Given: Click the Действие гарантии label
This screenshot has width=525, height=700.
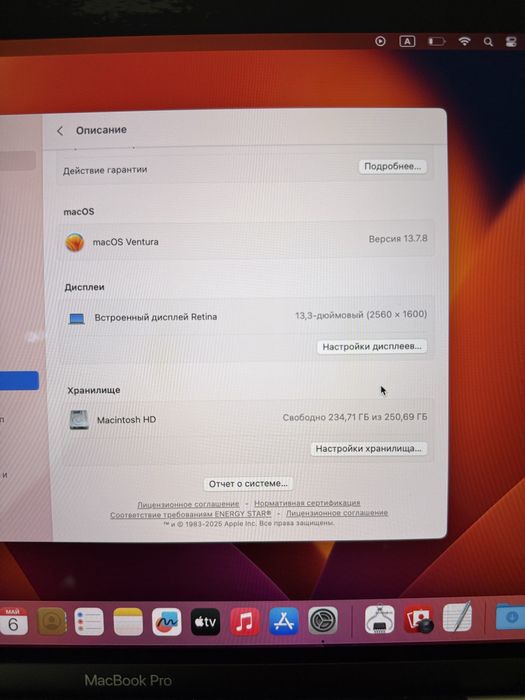Looking at the screenshot, I should point(105,171).
